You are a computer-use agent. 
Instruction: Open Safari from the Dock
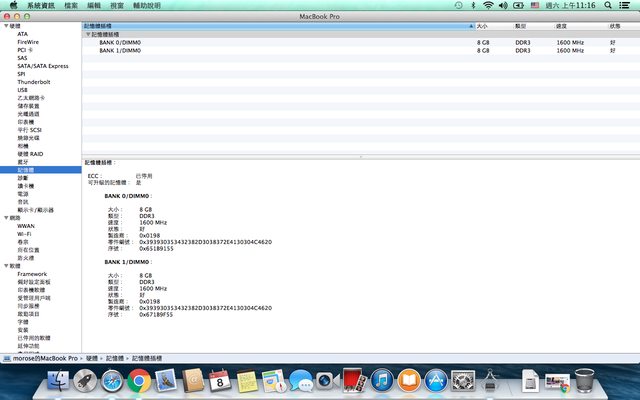112,380
